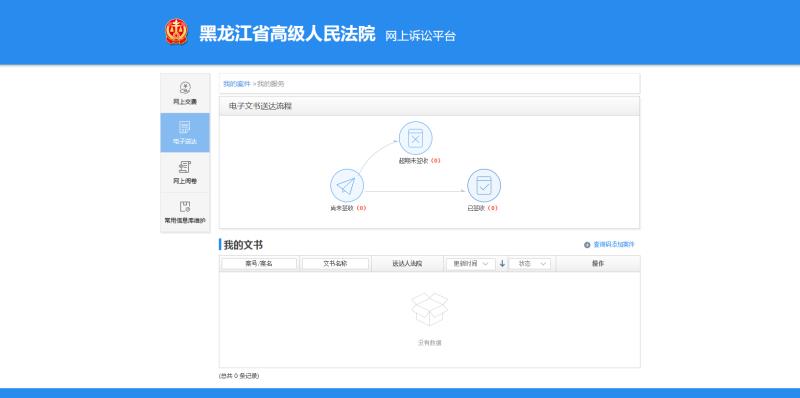Click the 电子文书送达流程 panel title
This screenshot has height=398, width=800.
point(261,106)
